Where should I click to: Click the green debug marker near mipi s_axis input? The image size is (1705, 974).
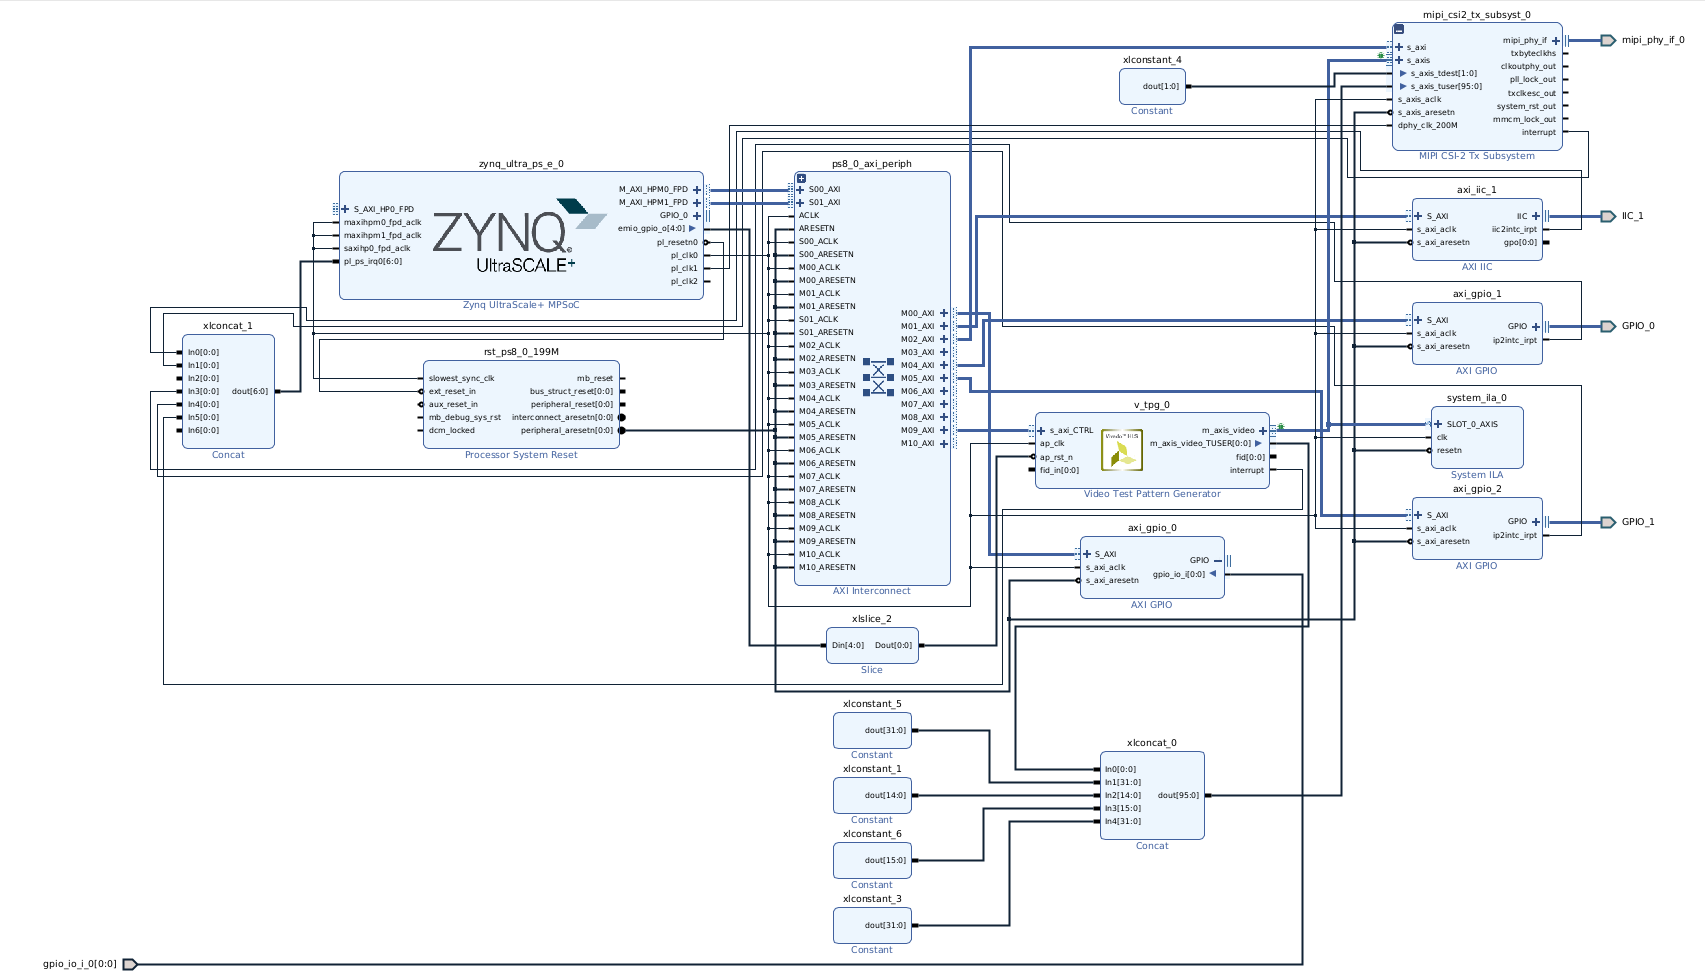(x=1383, y=56)
